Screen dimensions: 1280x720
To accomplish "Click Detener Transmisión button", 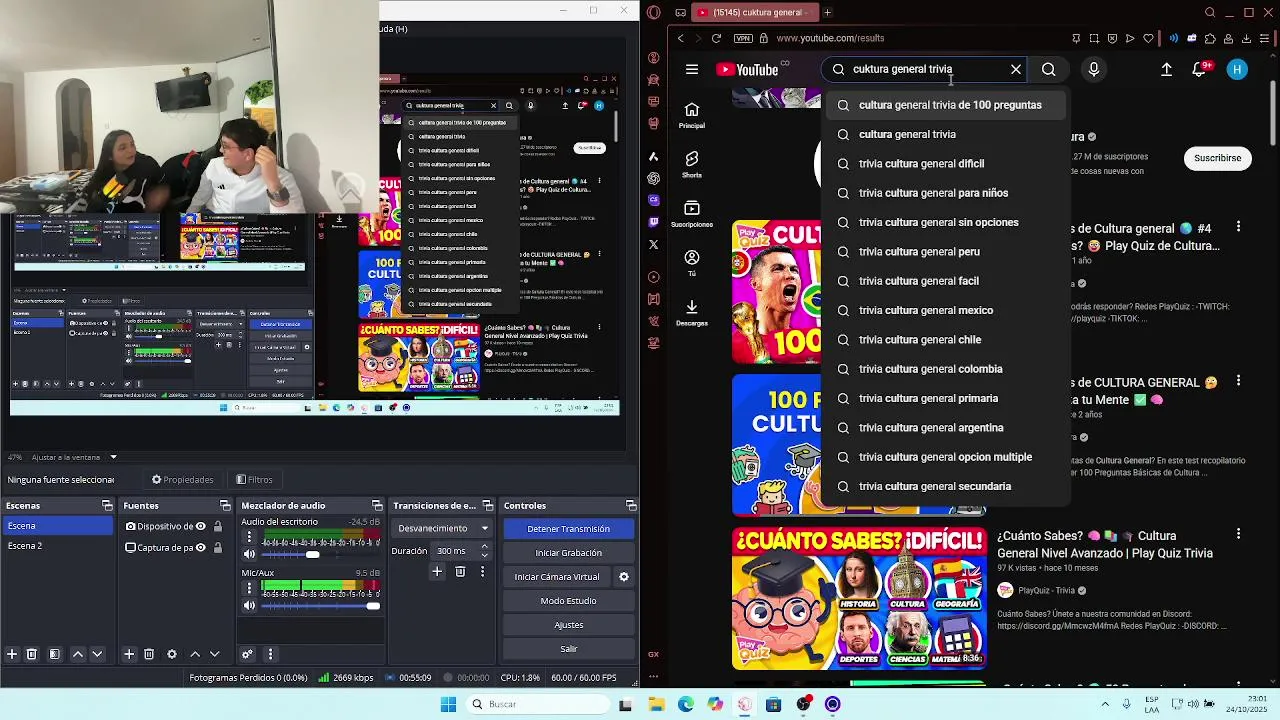I will [568, 529].
